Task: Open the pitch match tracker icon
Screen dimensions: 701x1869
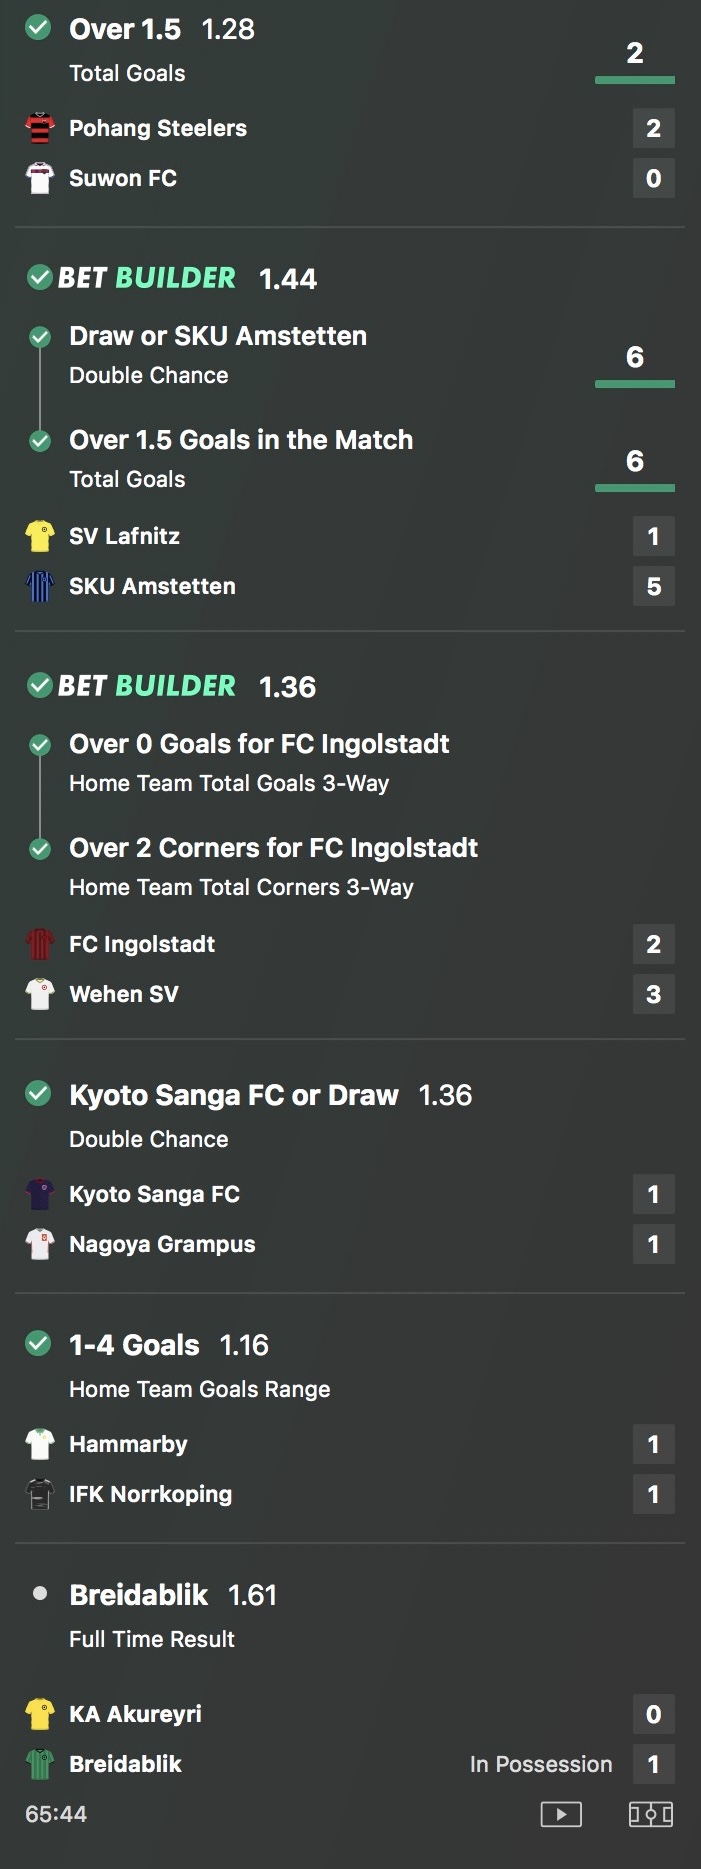Action: pyautogui.click(x=651, y=1814)
